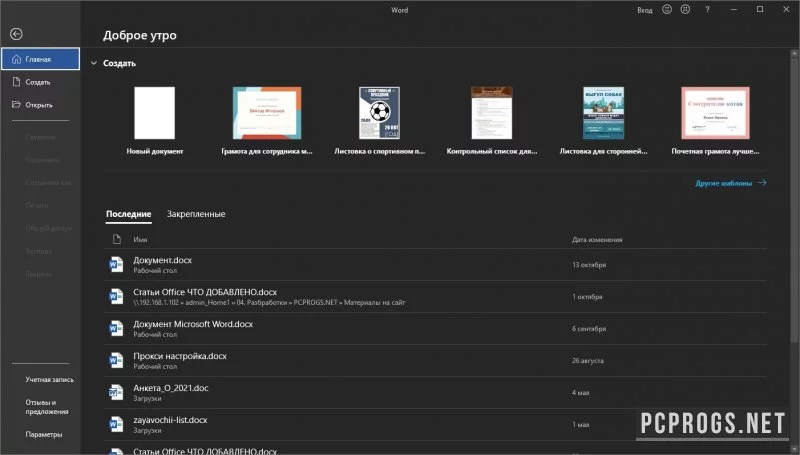Open the Главная home icon
The image size is (800, 455).
coord(16,59)
